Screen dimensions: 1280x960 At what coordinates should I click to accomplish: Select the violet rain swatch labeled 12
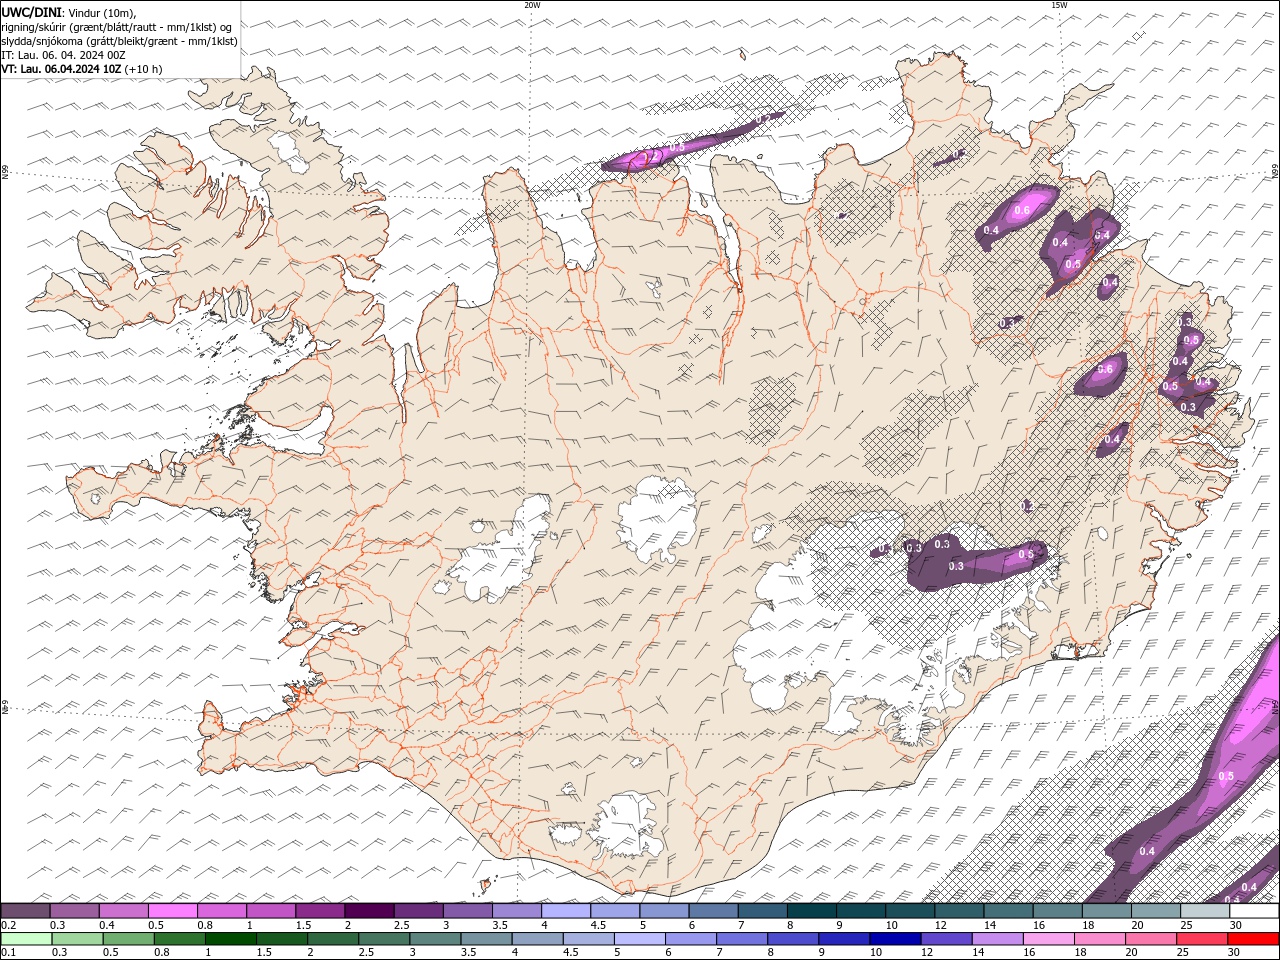[x=946, y=939]
